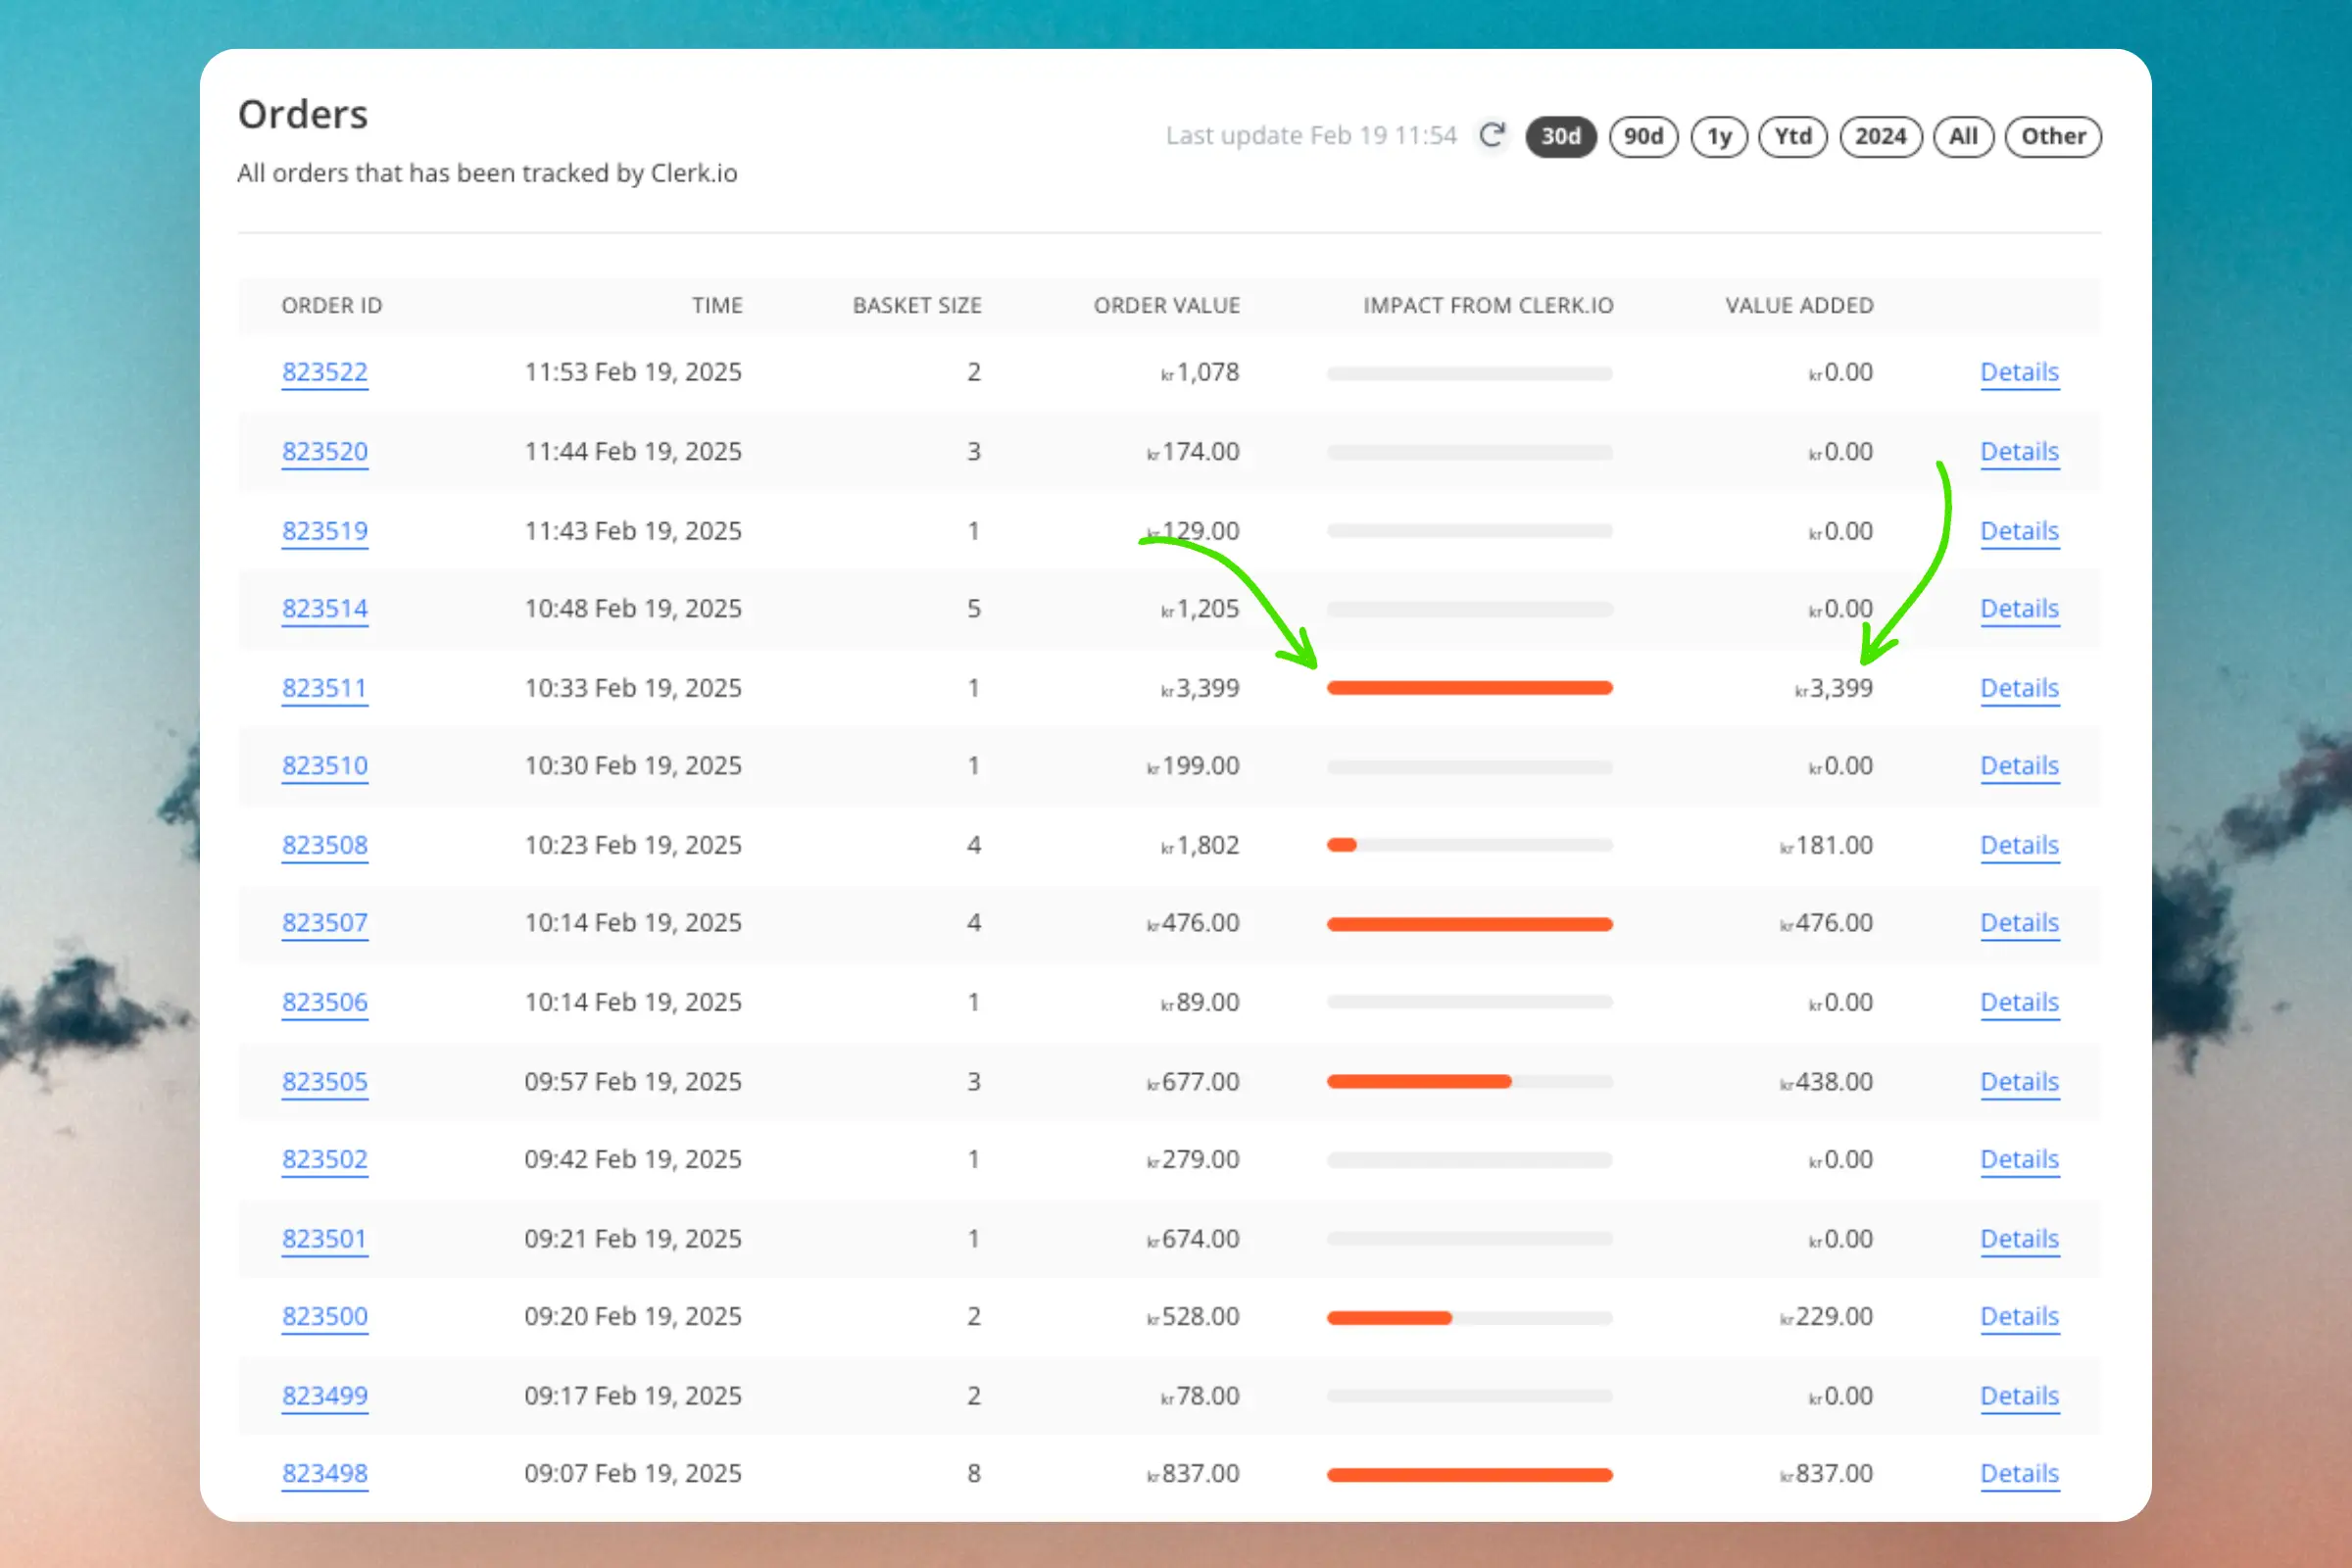
Task: Open order 823507 link
Action: pyautogui.click(x=325, y=922)
